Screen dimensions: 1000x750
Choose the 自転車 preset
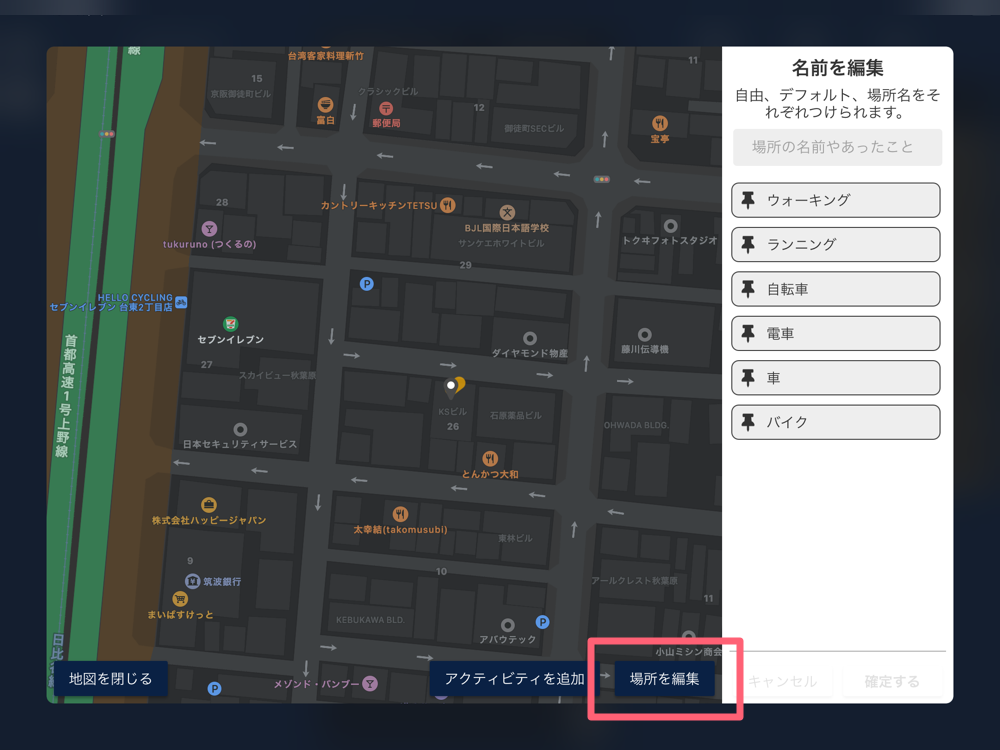pyautogui.click(x=835, y=289)
